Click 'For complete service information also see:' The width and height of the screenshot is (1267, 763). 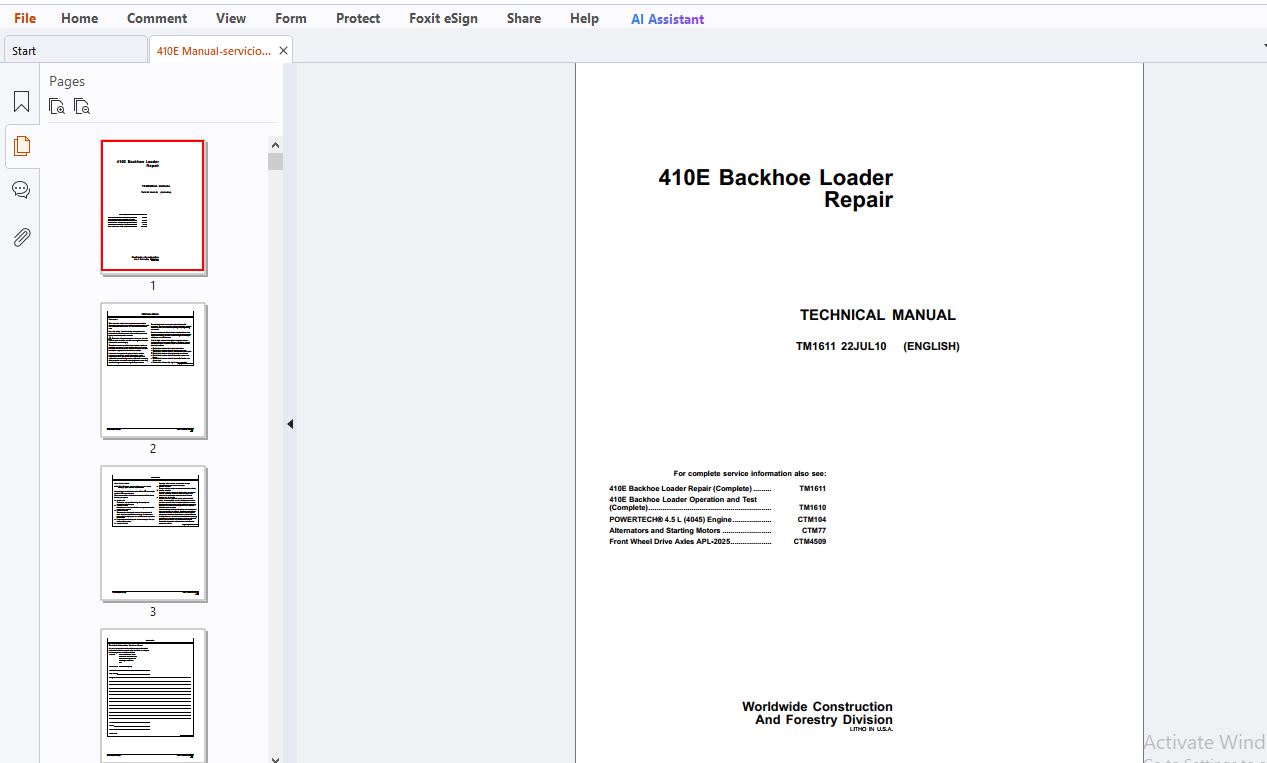(750, 474)
